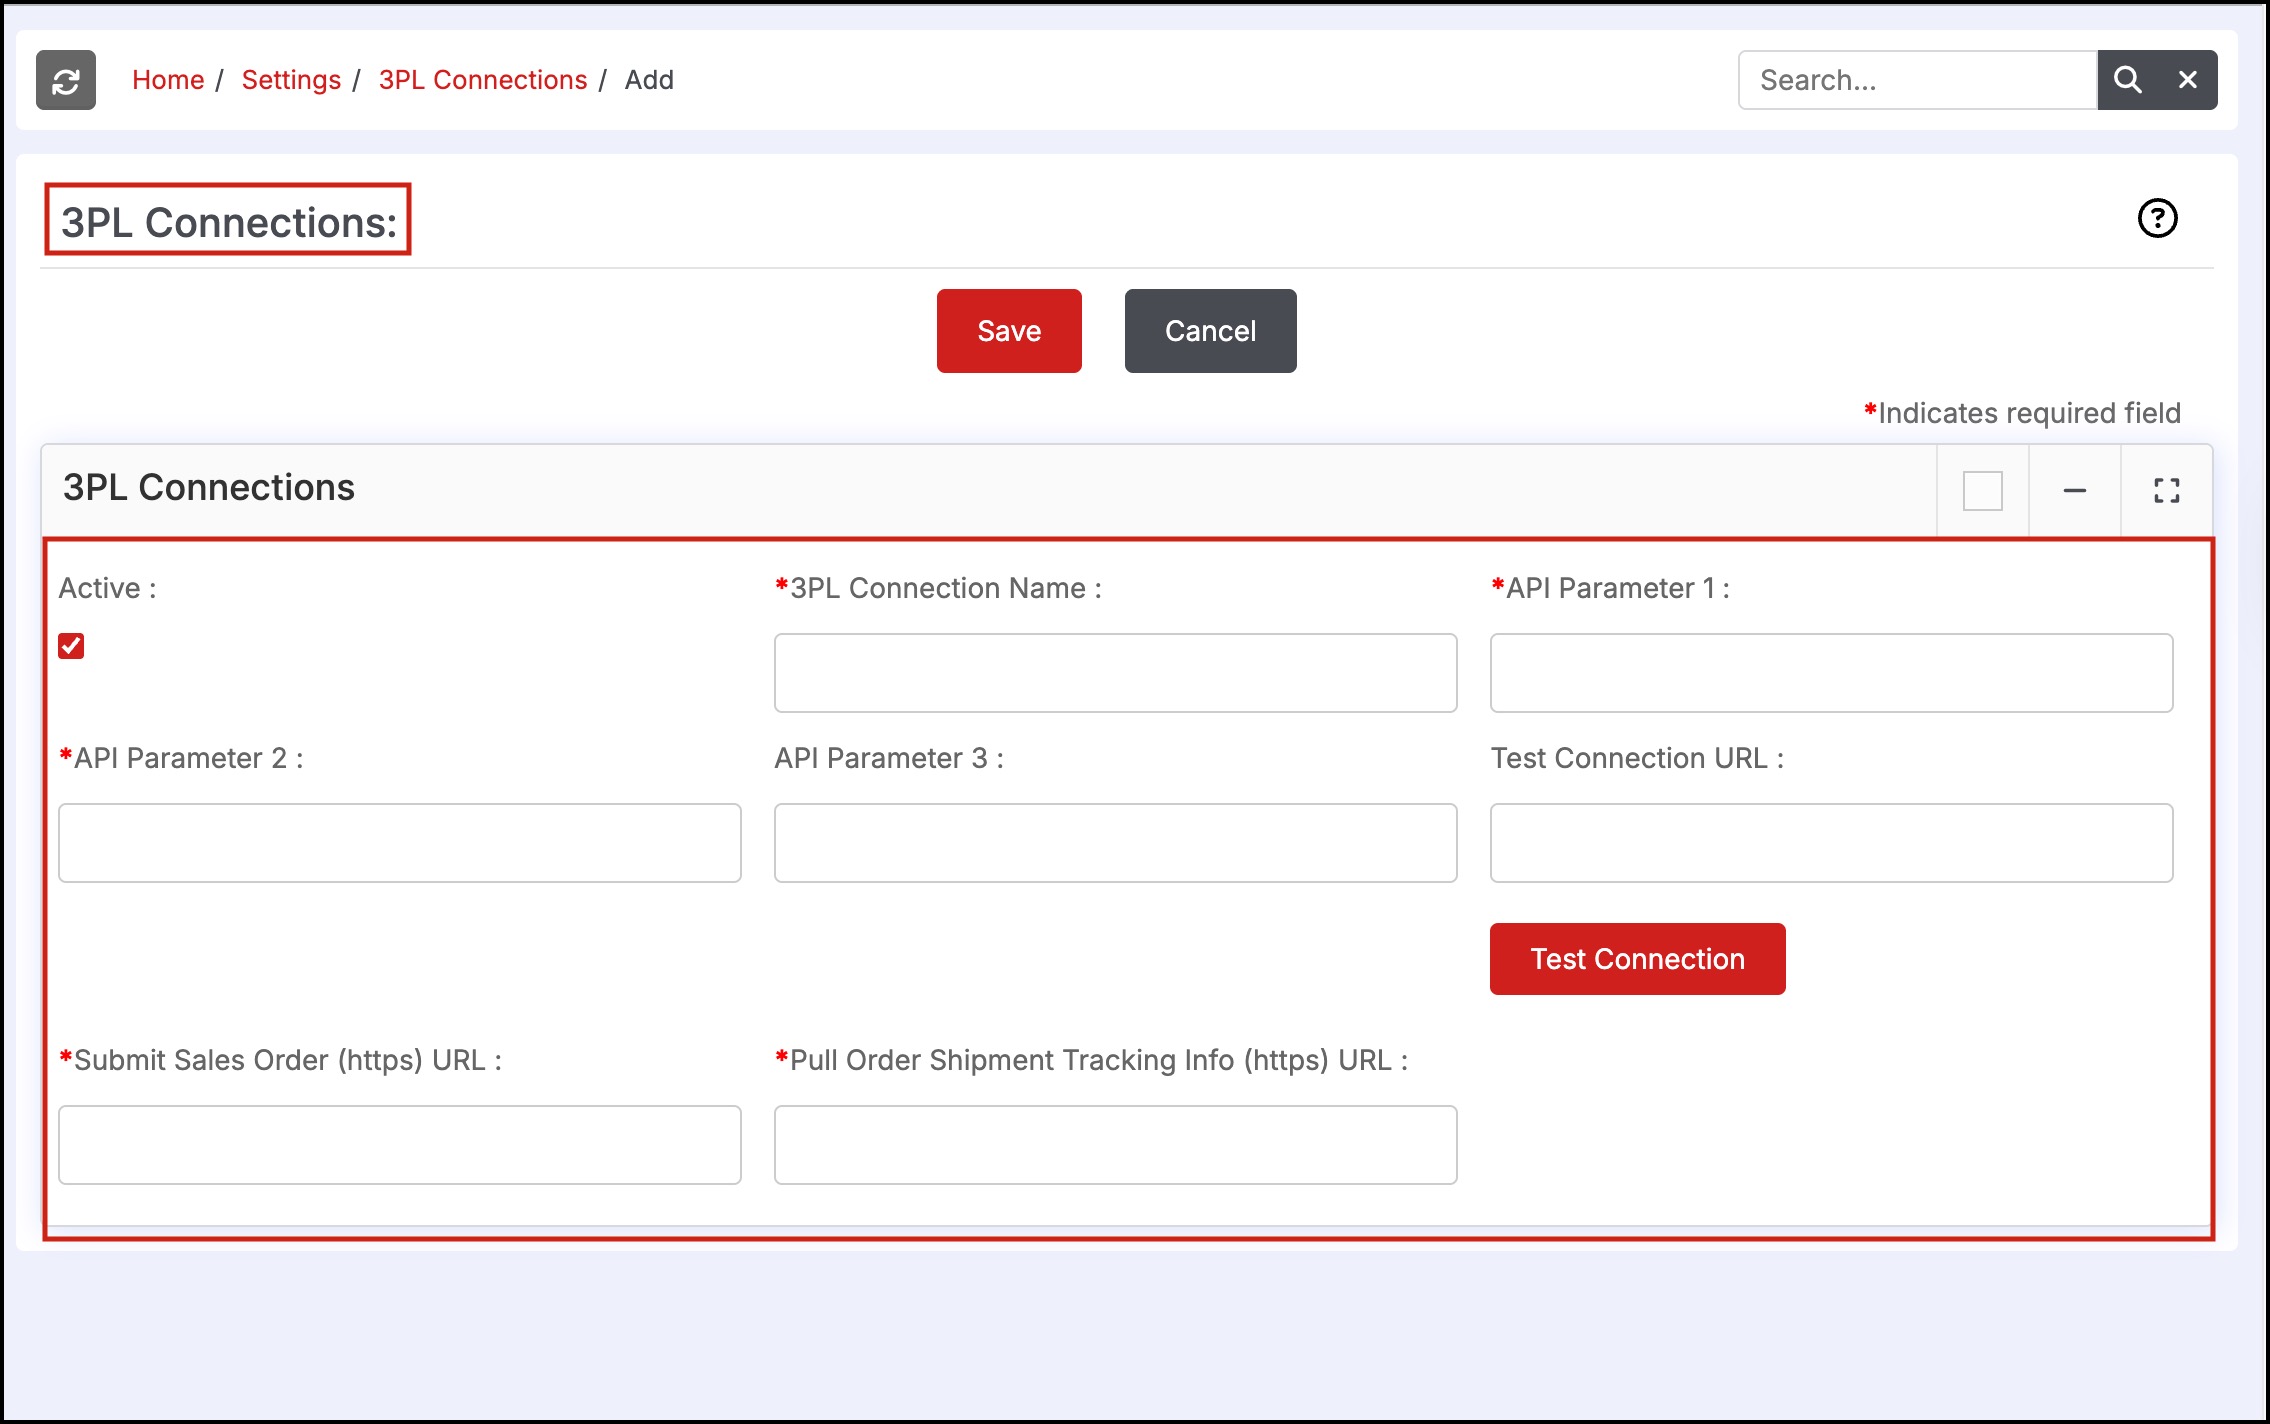
Task: Collapse the 3PL Connections panel
Action: [2075, 490]
